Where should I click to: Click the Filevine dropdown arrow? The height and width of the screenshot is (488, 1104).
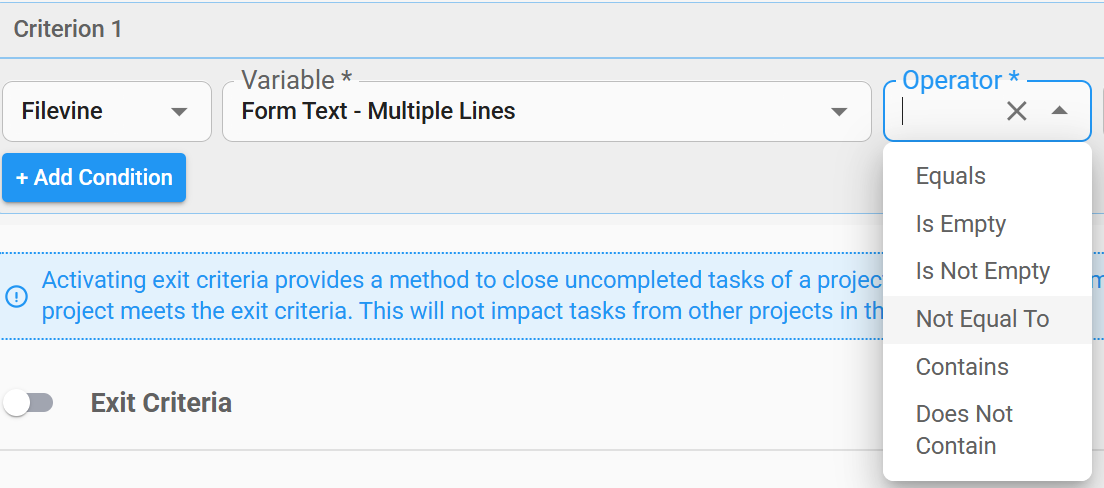pos(179,112)
